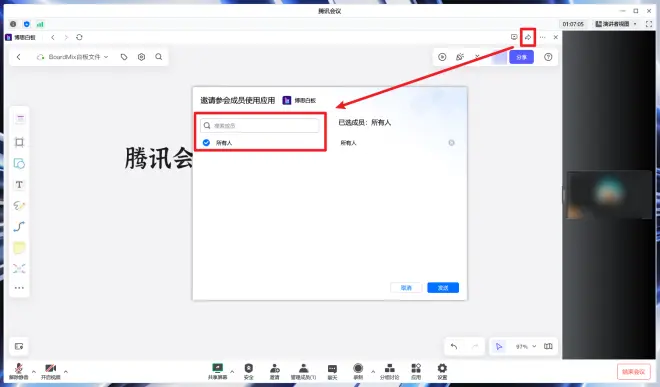
Task: Refresh the whiteboard app
Action: pyautogui.click(x=79, y=37)
